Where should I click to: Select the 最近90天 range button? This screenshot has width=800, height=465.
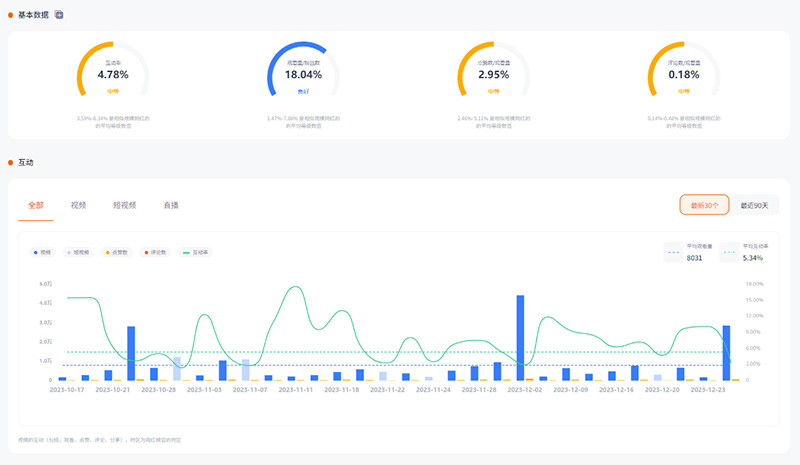(x=754, y=205)
